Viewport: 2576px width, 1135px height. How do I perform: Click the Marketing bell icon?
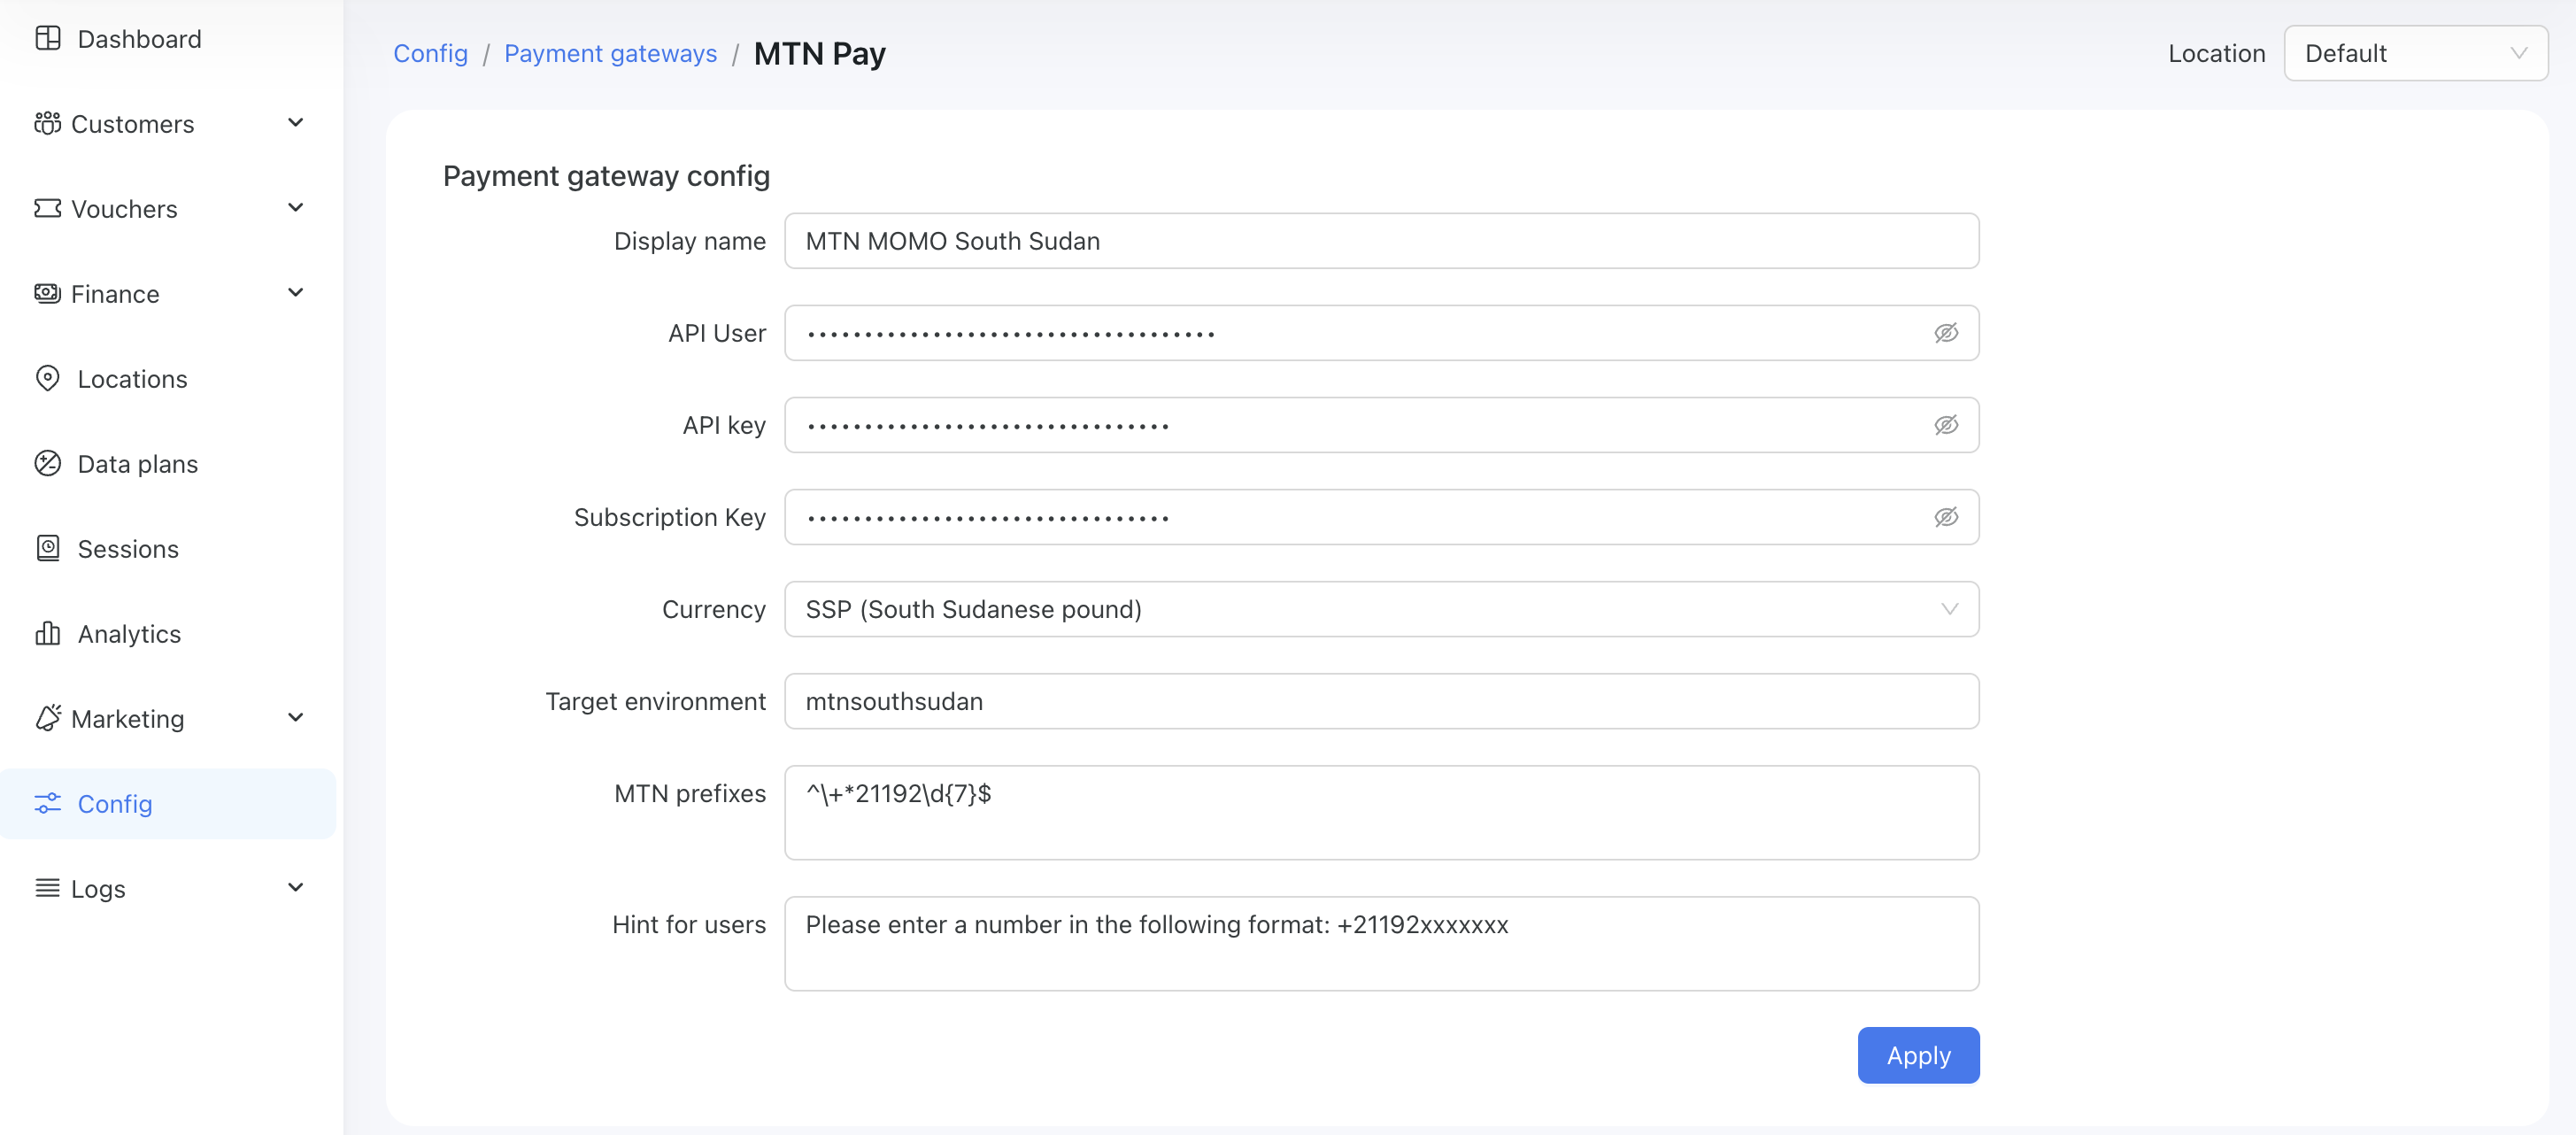(x=47, y=718)
